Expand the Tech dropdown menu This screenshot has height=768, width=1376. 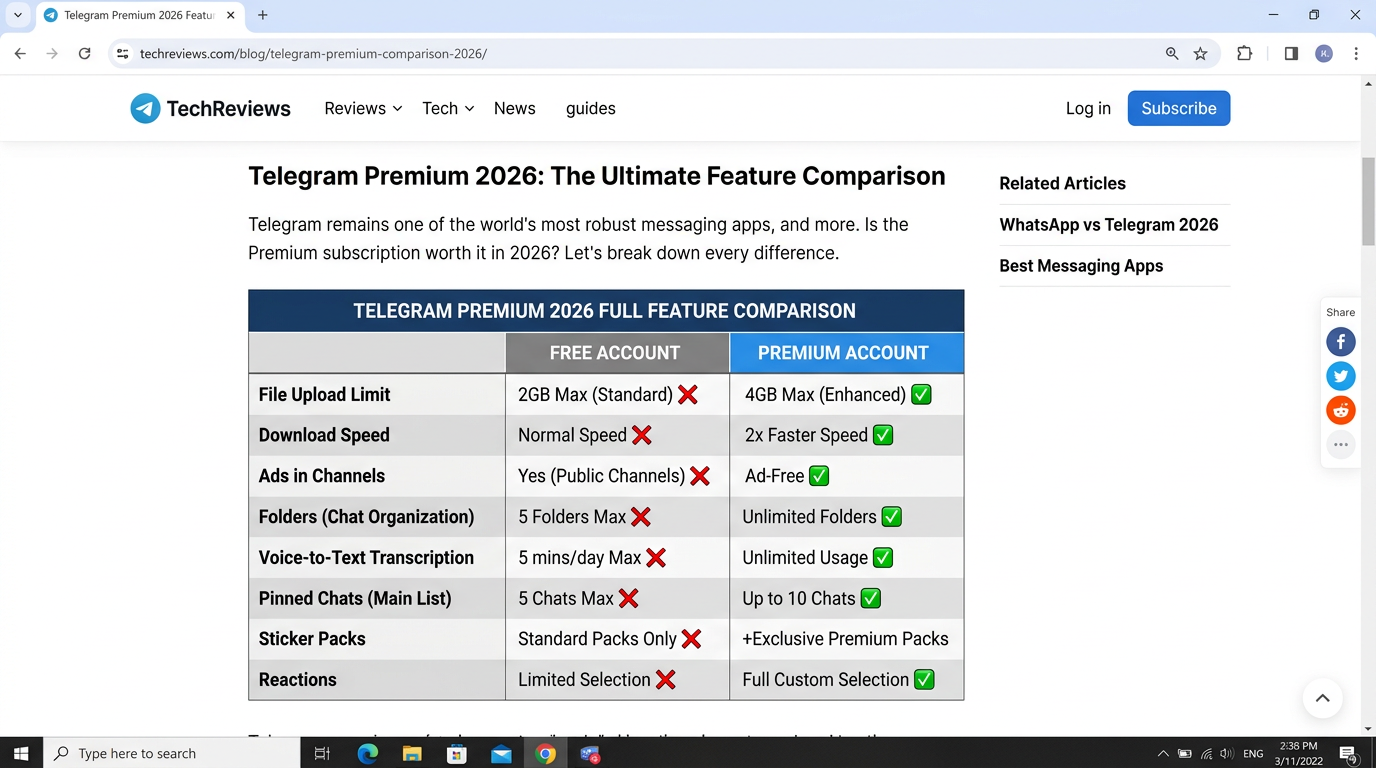coord(446,108)
